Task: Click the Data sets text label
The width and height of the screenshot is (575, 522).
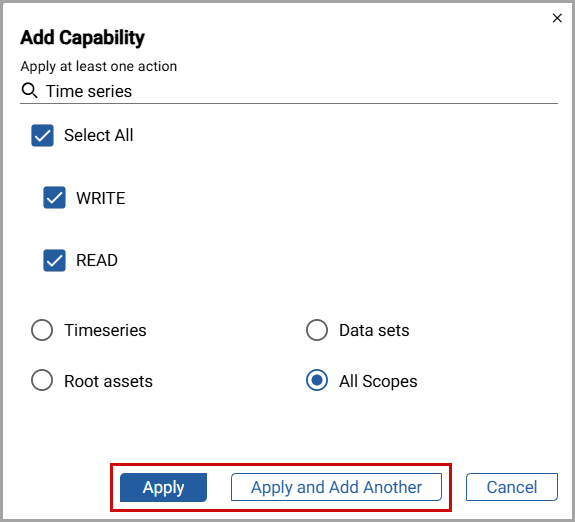Action: 374,330
